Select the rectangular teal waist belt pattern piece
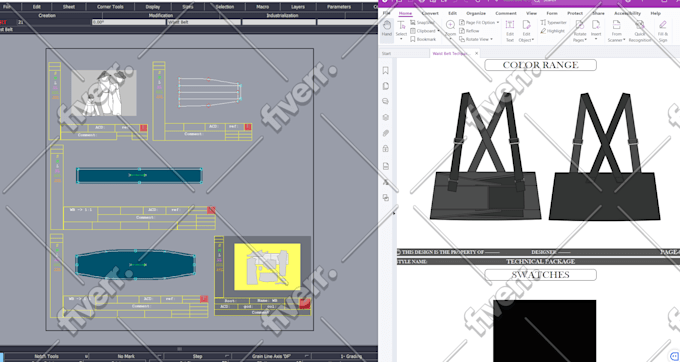Screen dimensions: 680x362 [x=140, y=176]
